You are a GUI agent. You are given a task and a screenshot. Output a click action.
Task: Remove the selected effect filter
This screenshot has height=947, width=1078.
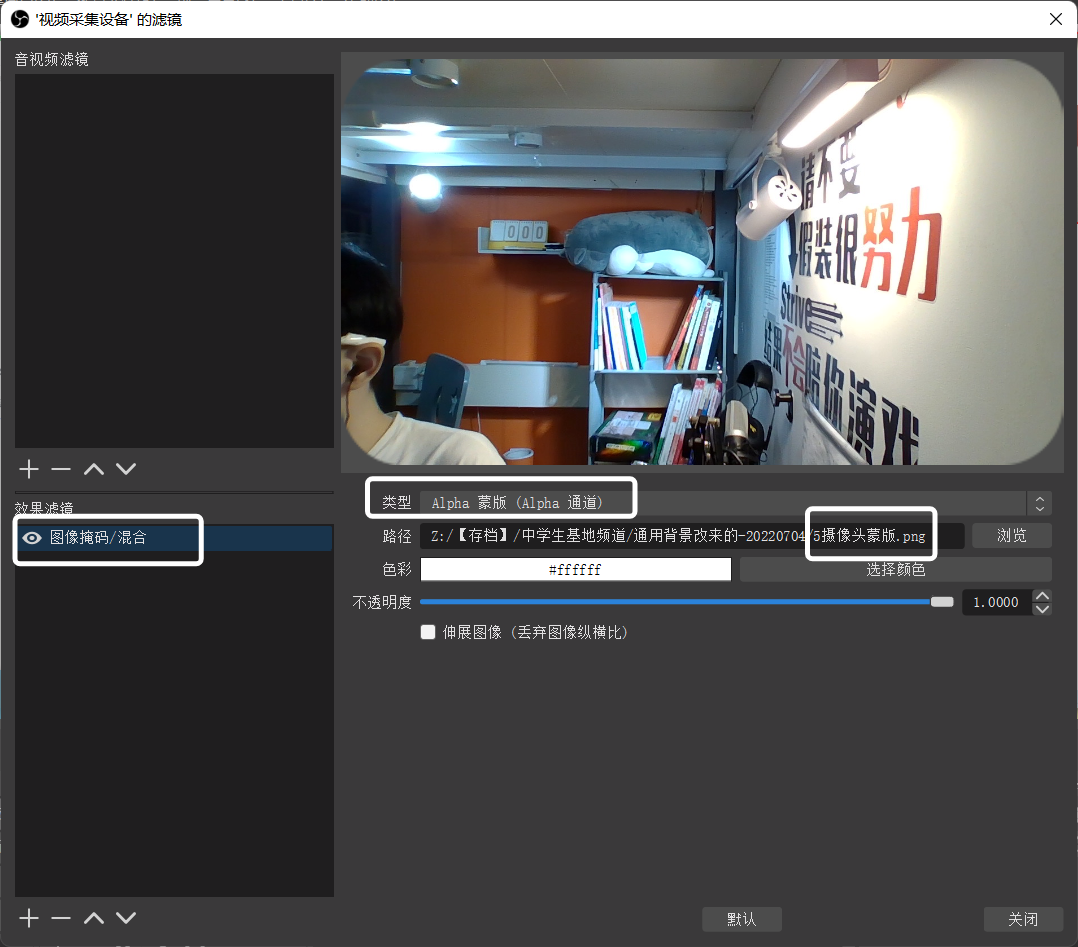tap(61, 918)
